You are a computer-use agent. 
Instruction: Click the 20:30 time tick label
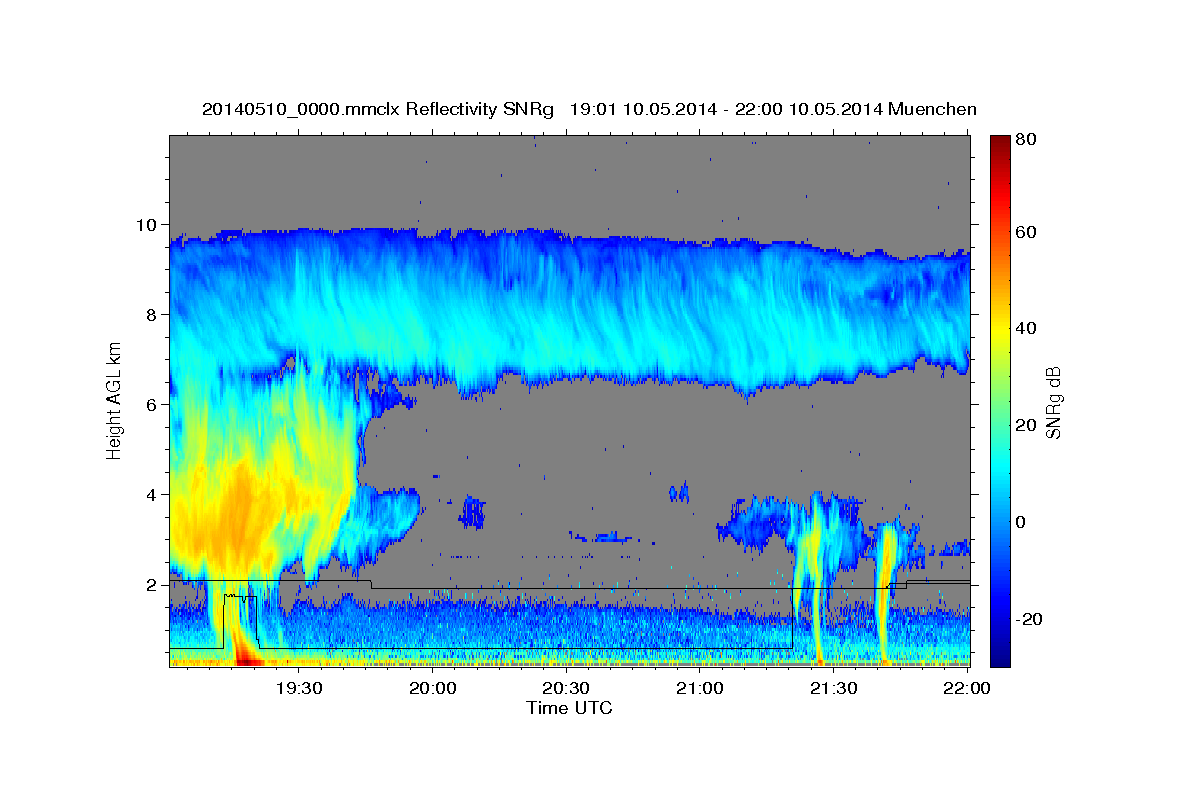coord(566,688)
